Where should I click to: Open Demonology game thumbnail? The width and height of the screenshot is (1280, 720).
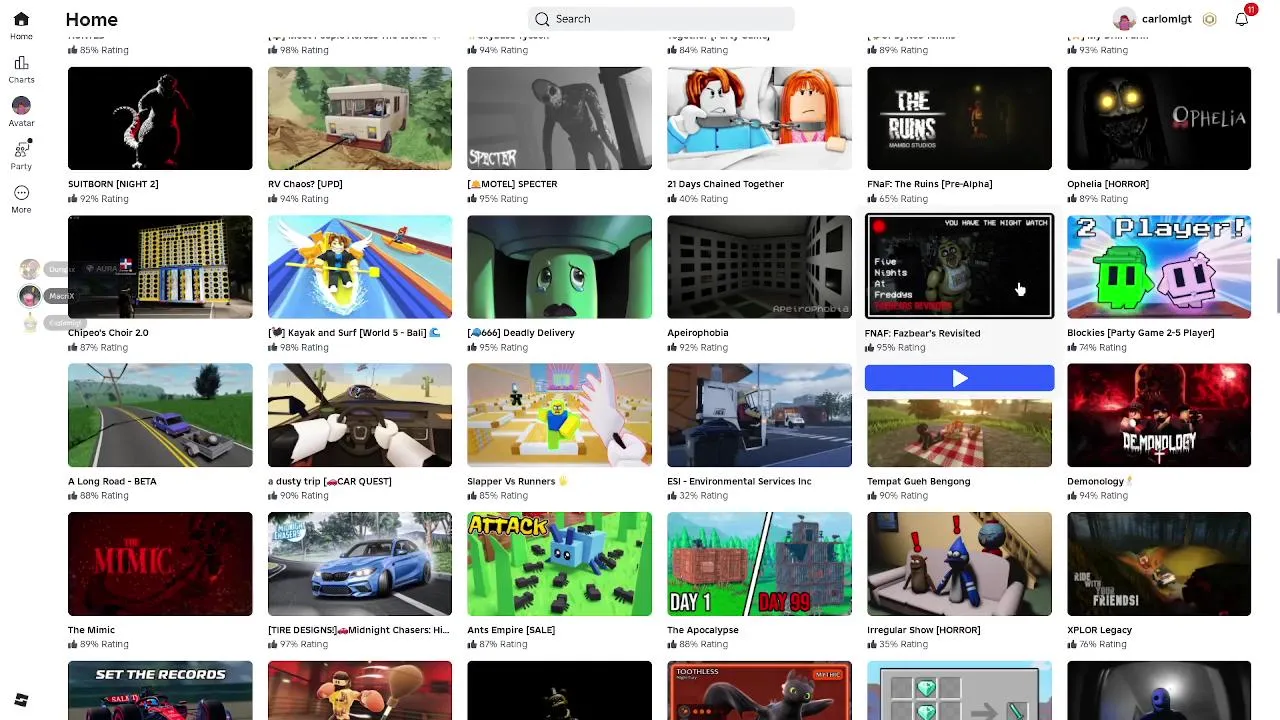pyautogui.click(x=1159, y=415)
